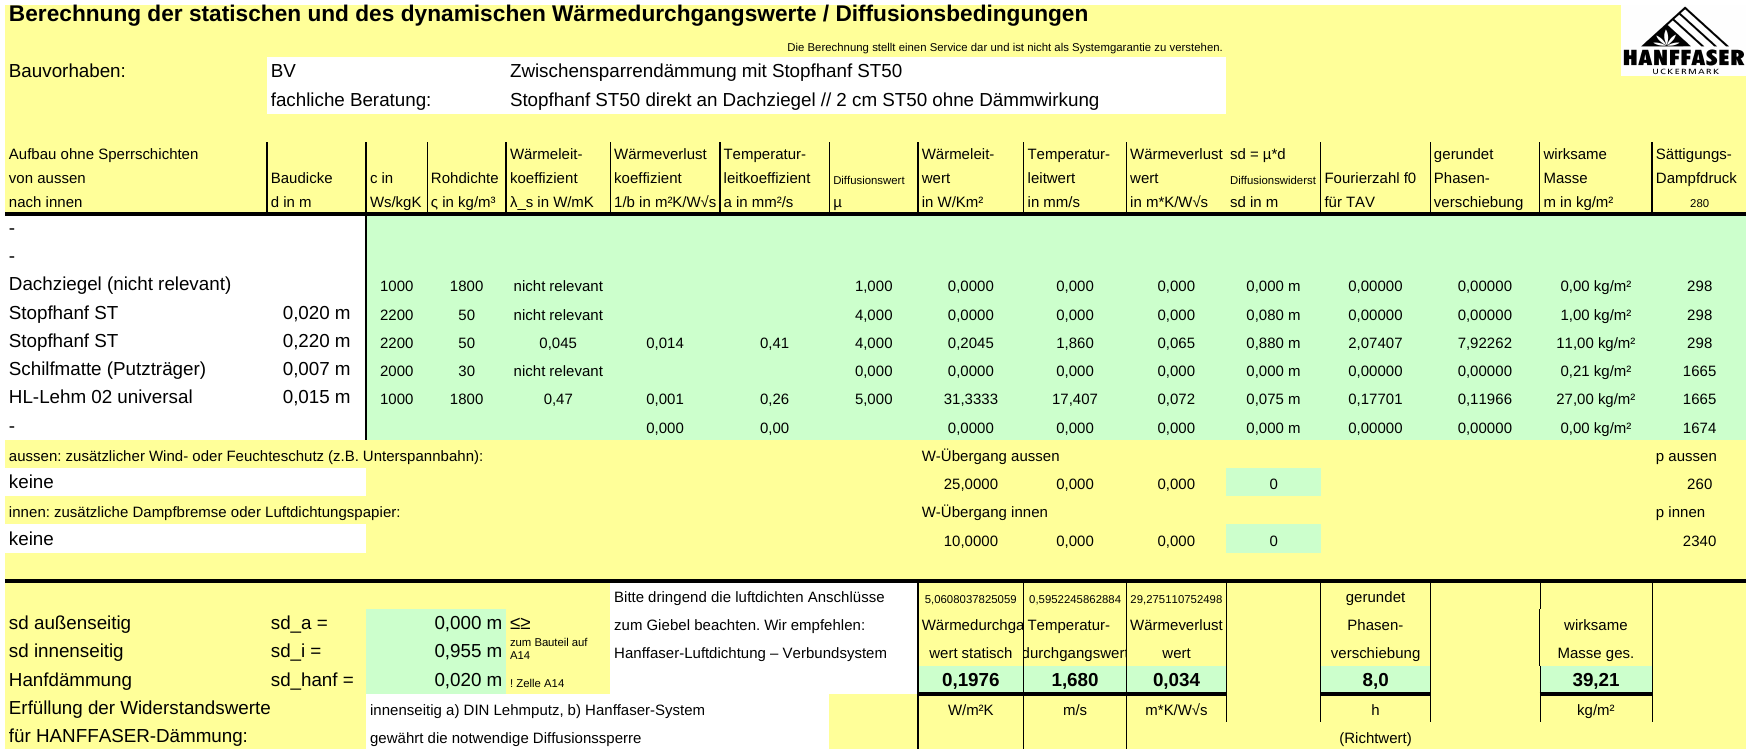Select the outer 'keine' wind protection field

coord(186,482)
